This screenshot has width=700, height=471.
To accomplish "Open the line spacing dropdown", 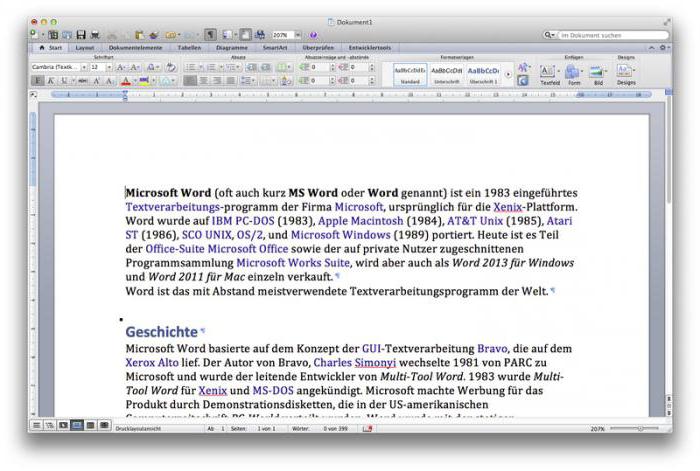I will 247,81.
